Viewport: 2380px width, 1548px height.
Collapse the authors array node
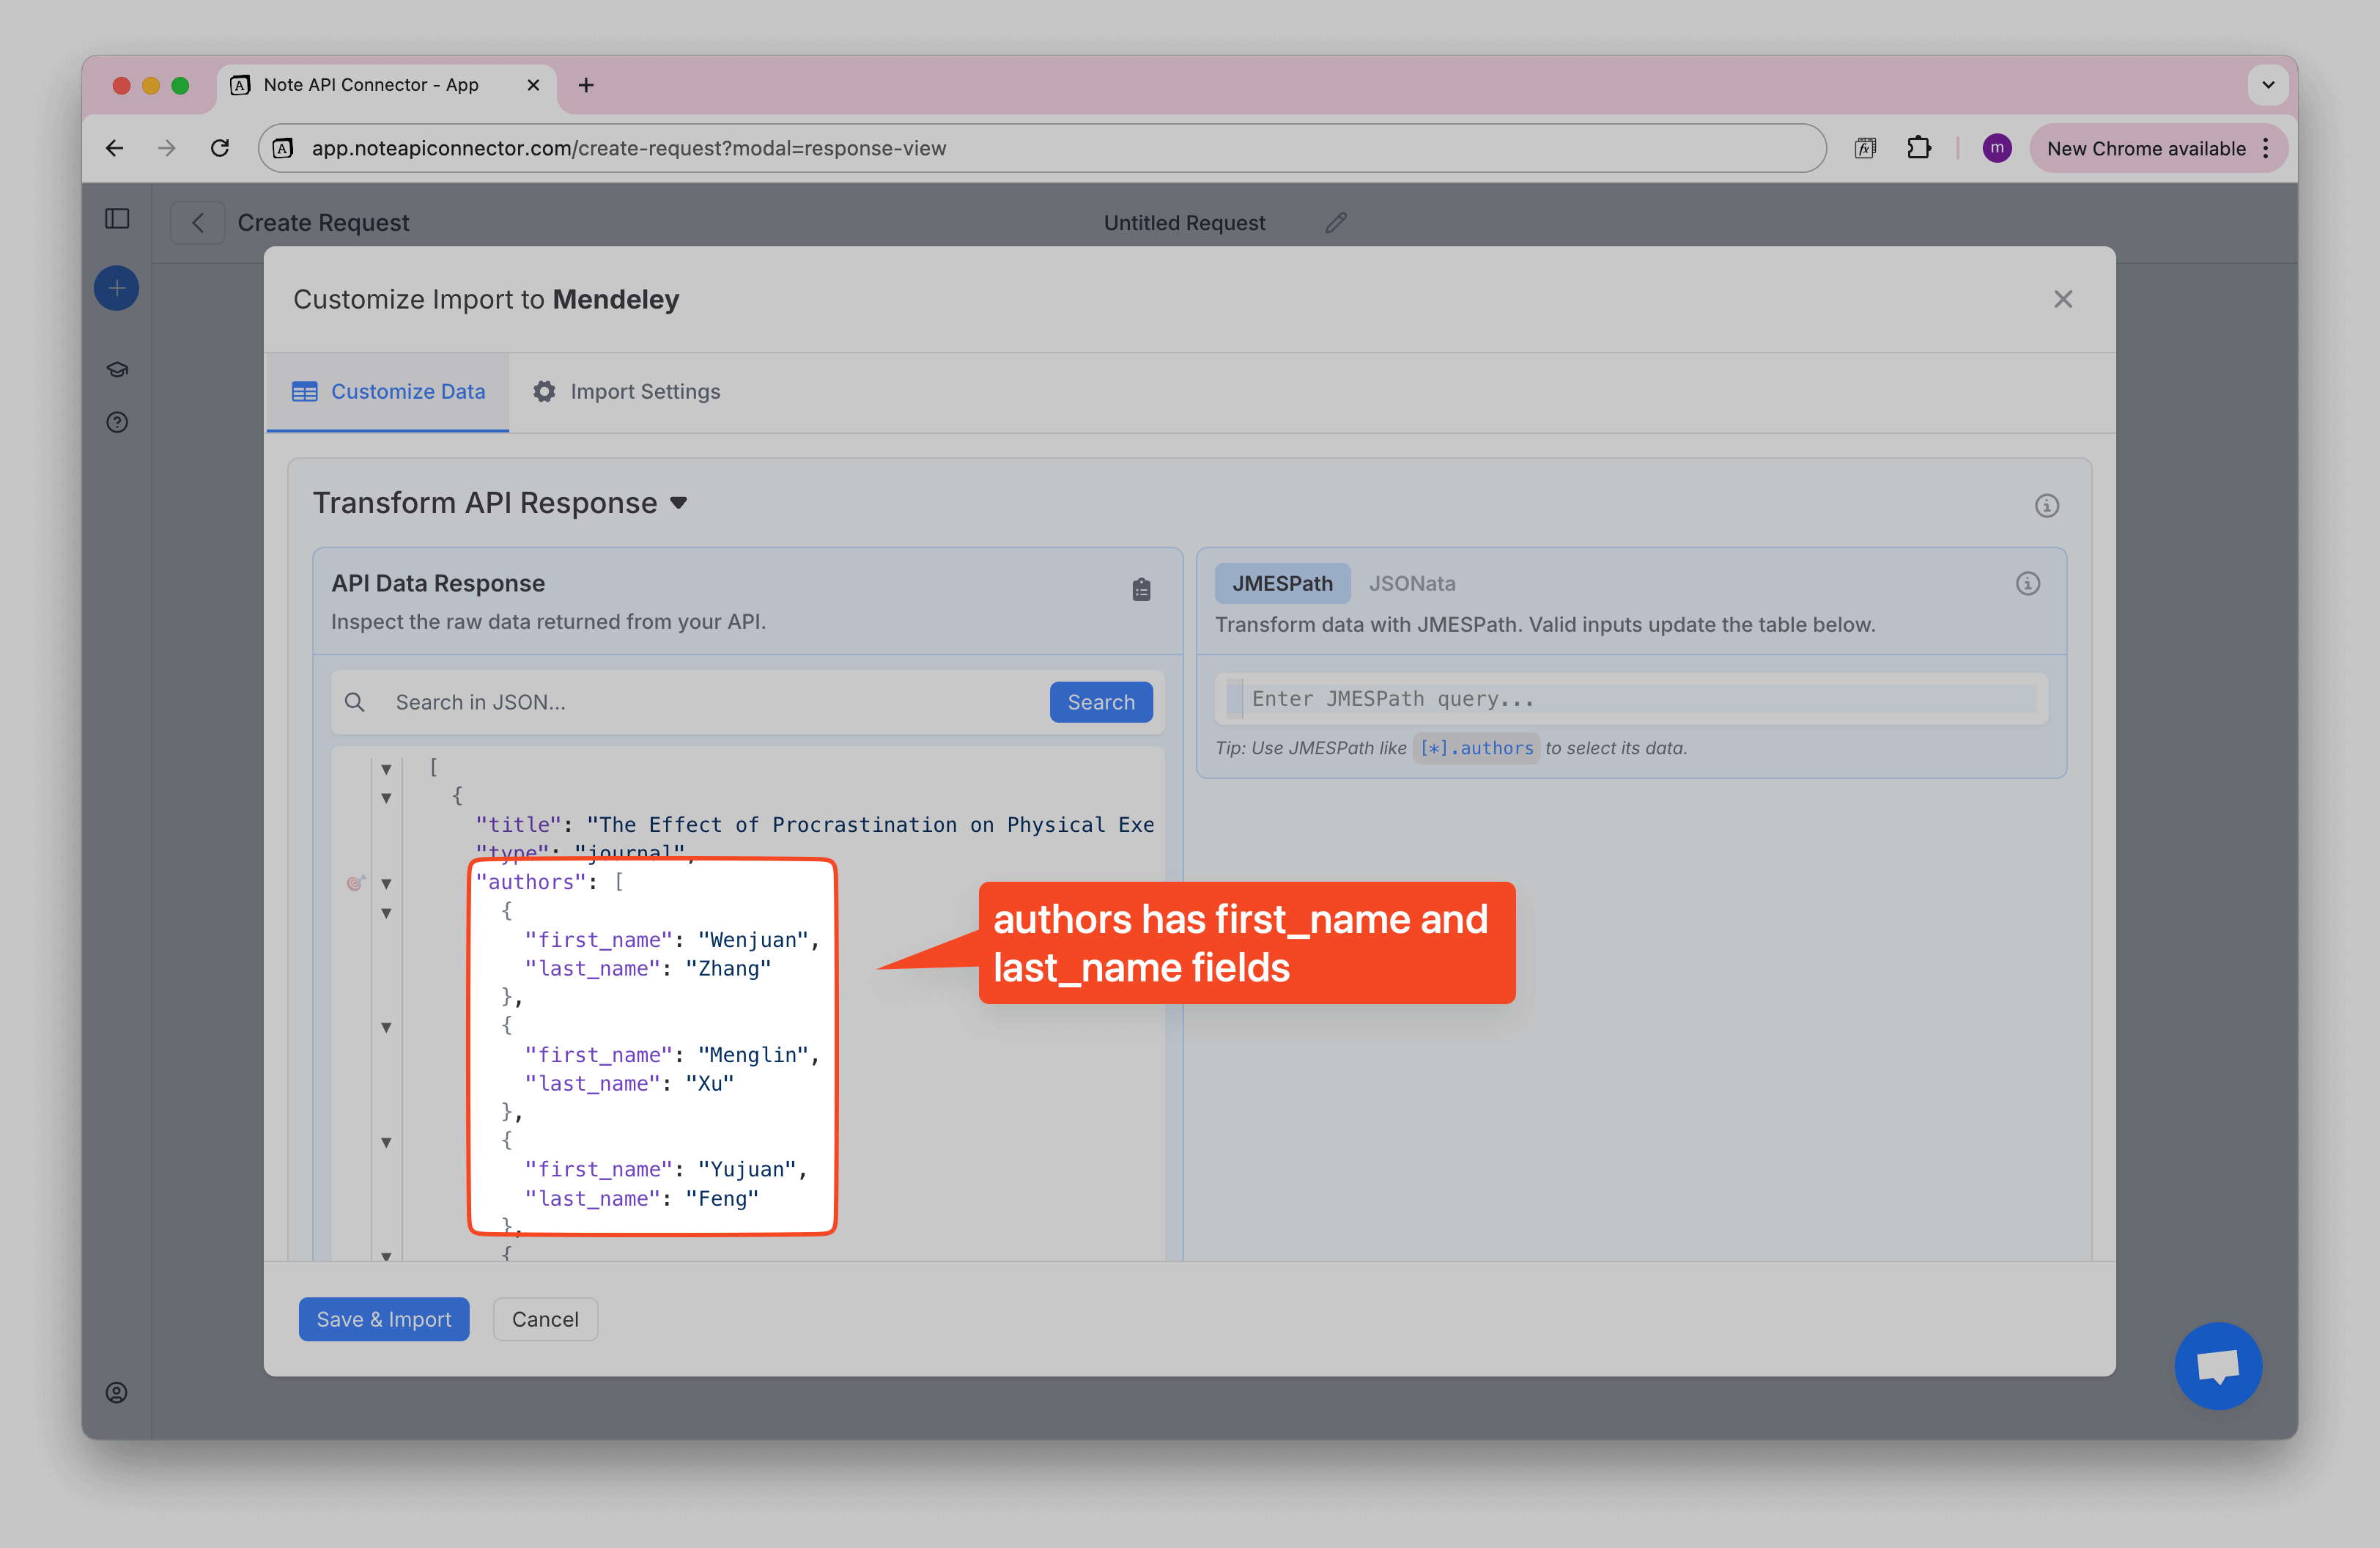click(x=386, y=884)
